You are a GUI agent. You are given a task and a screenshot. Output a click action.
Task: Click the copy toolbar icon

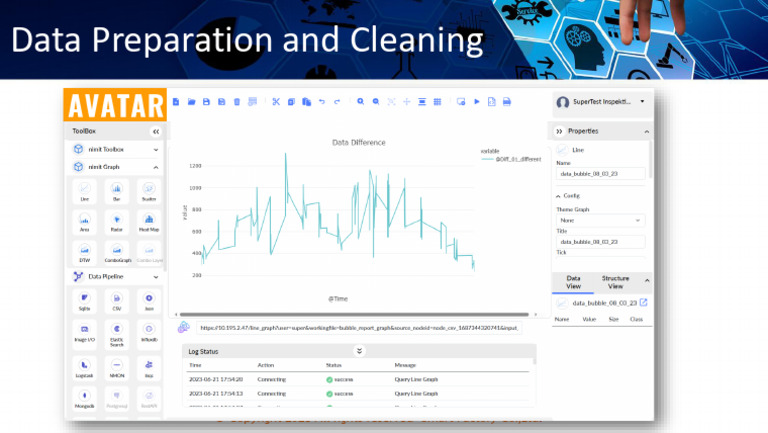point(291,102)
